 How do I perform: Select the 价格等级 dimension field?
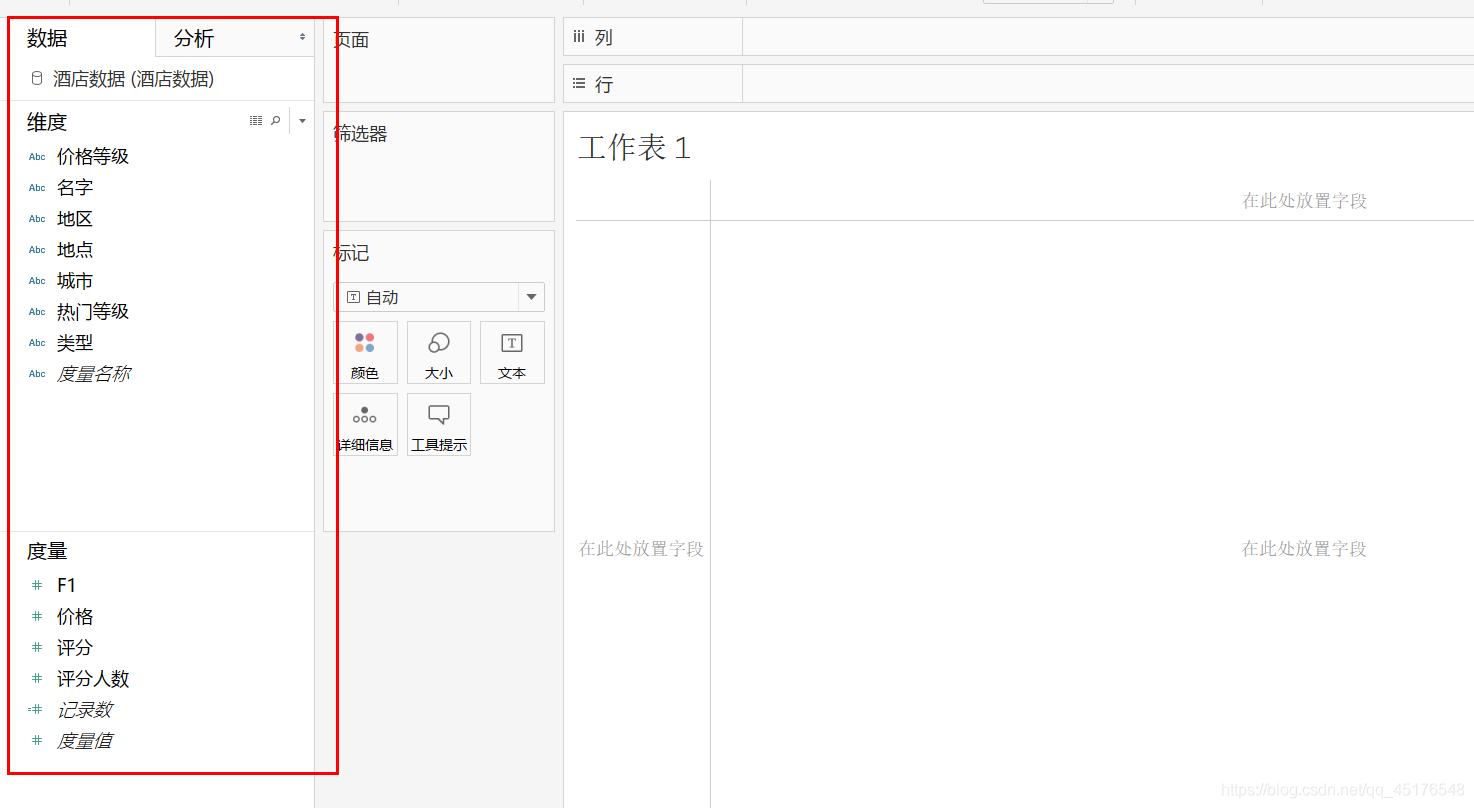point(93,156)
